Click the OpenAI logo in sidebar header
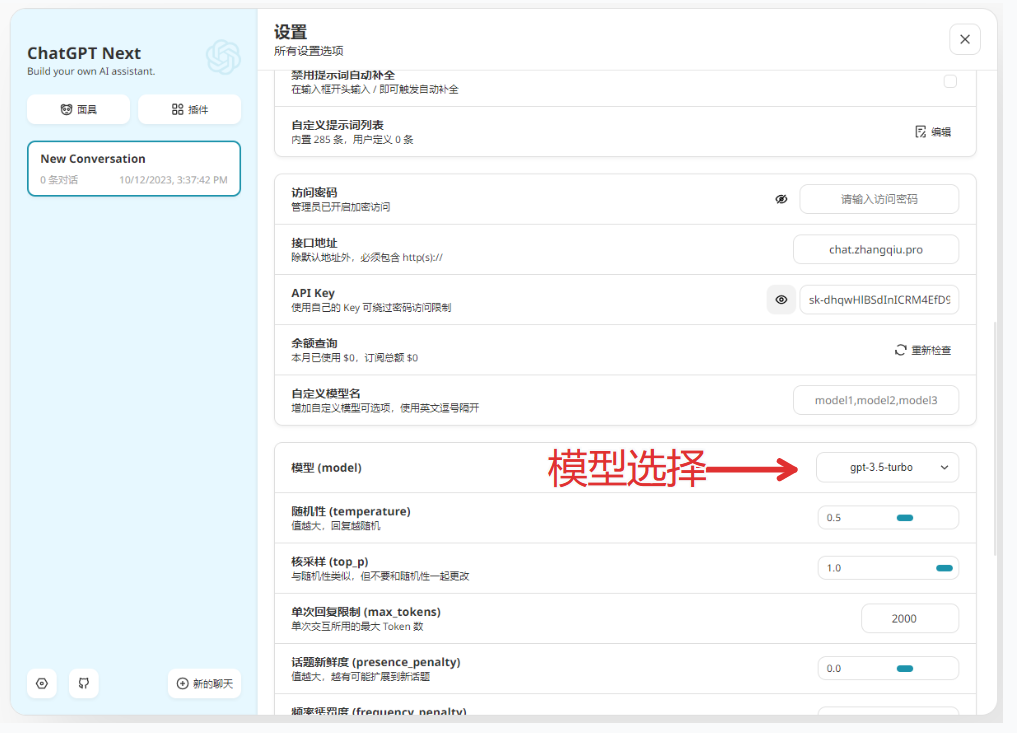Screen dimensions: 1017x733 tap(223, 57)
